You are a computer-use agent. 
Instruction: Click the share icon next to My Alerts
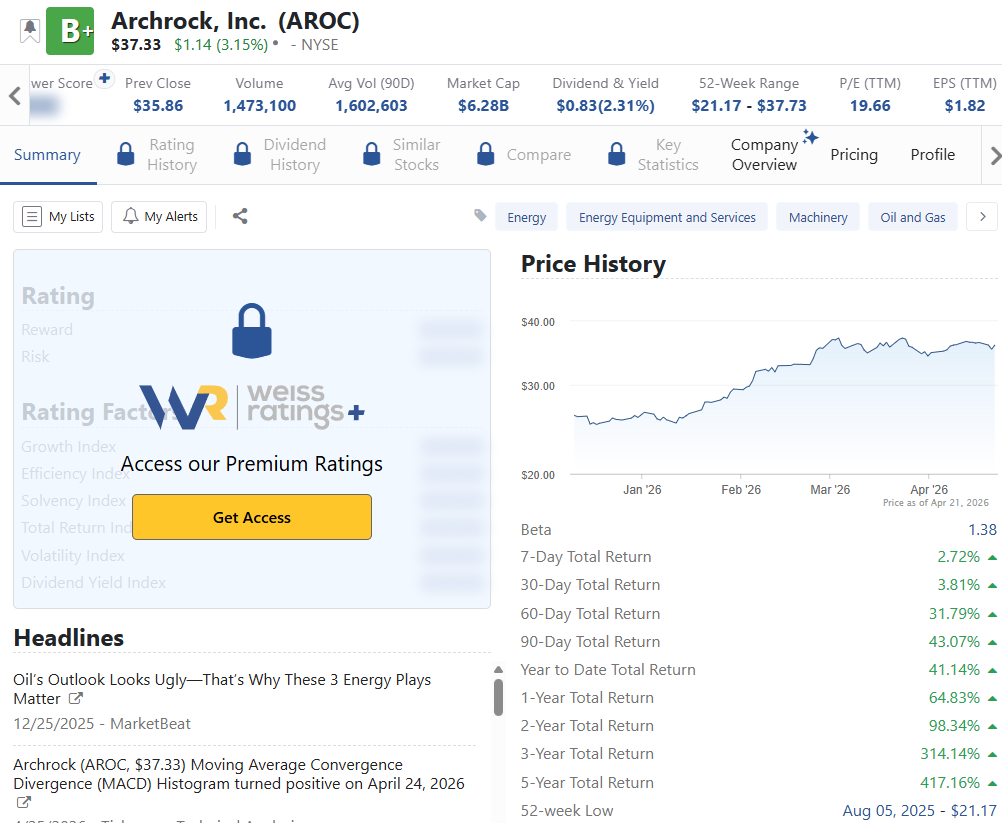point(240,216)
